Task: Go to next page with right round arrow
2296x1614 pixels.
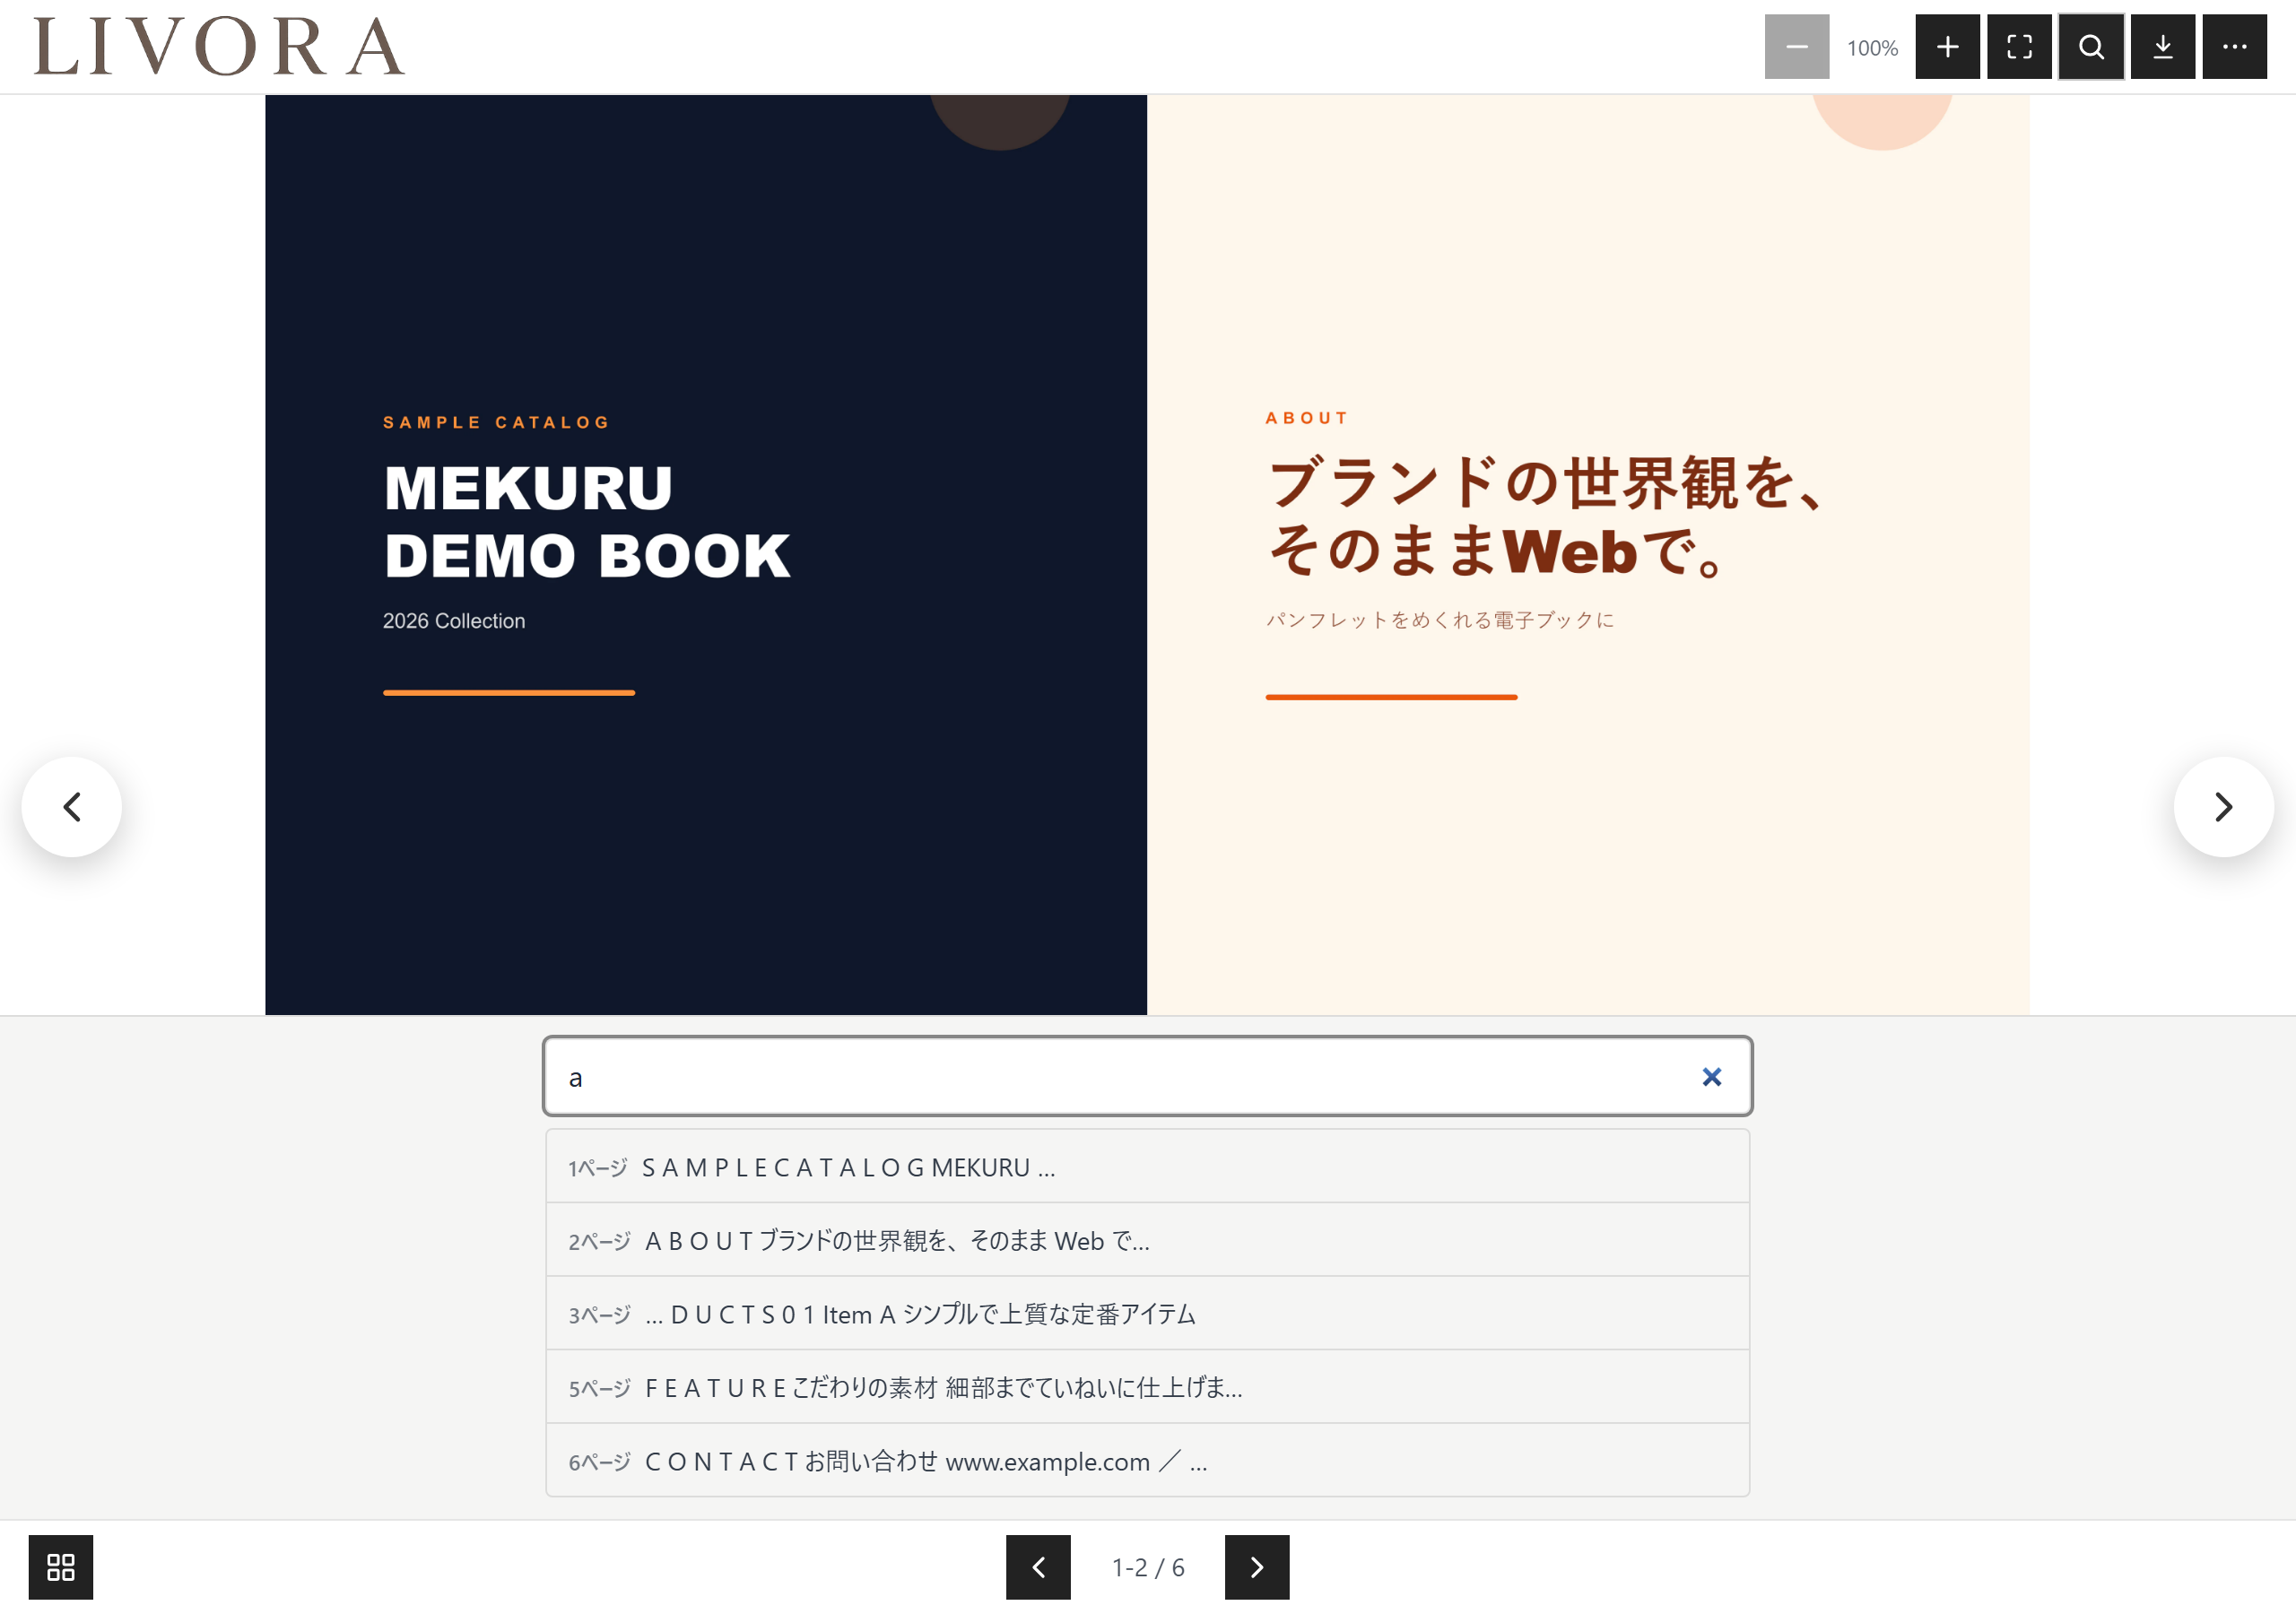Action: 2224,807
